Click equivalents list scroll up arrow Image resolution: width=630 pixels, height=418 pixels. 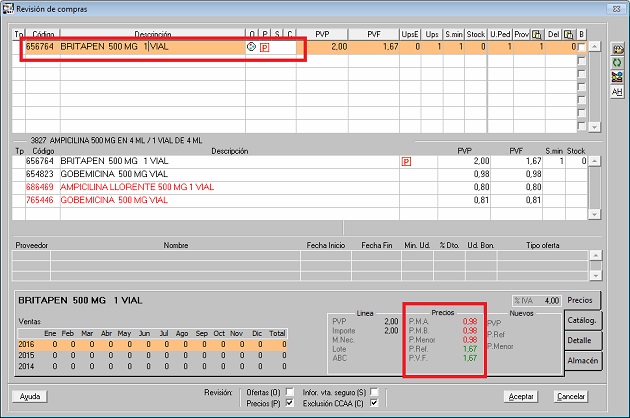click(595, 161)
